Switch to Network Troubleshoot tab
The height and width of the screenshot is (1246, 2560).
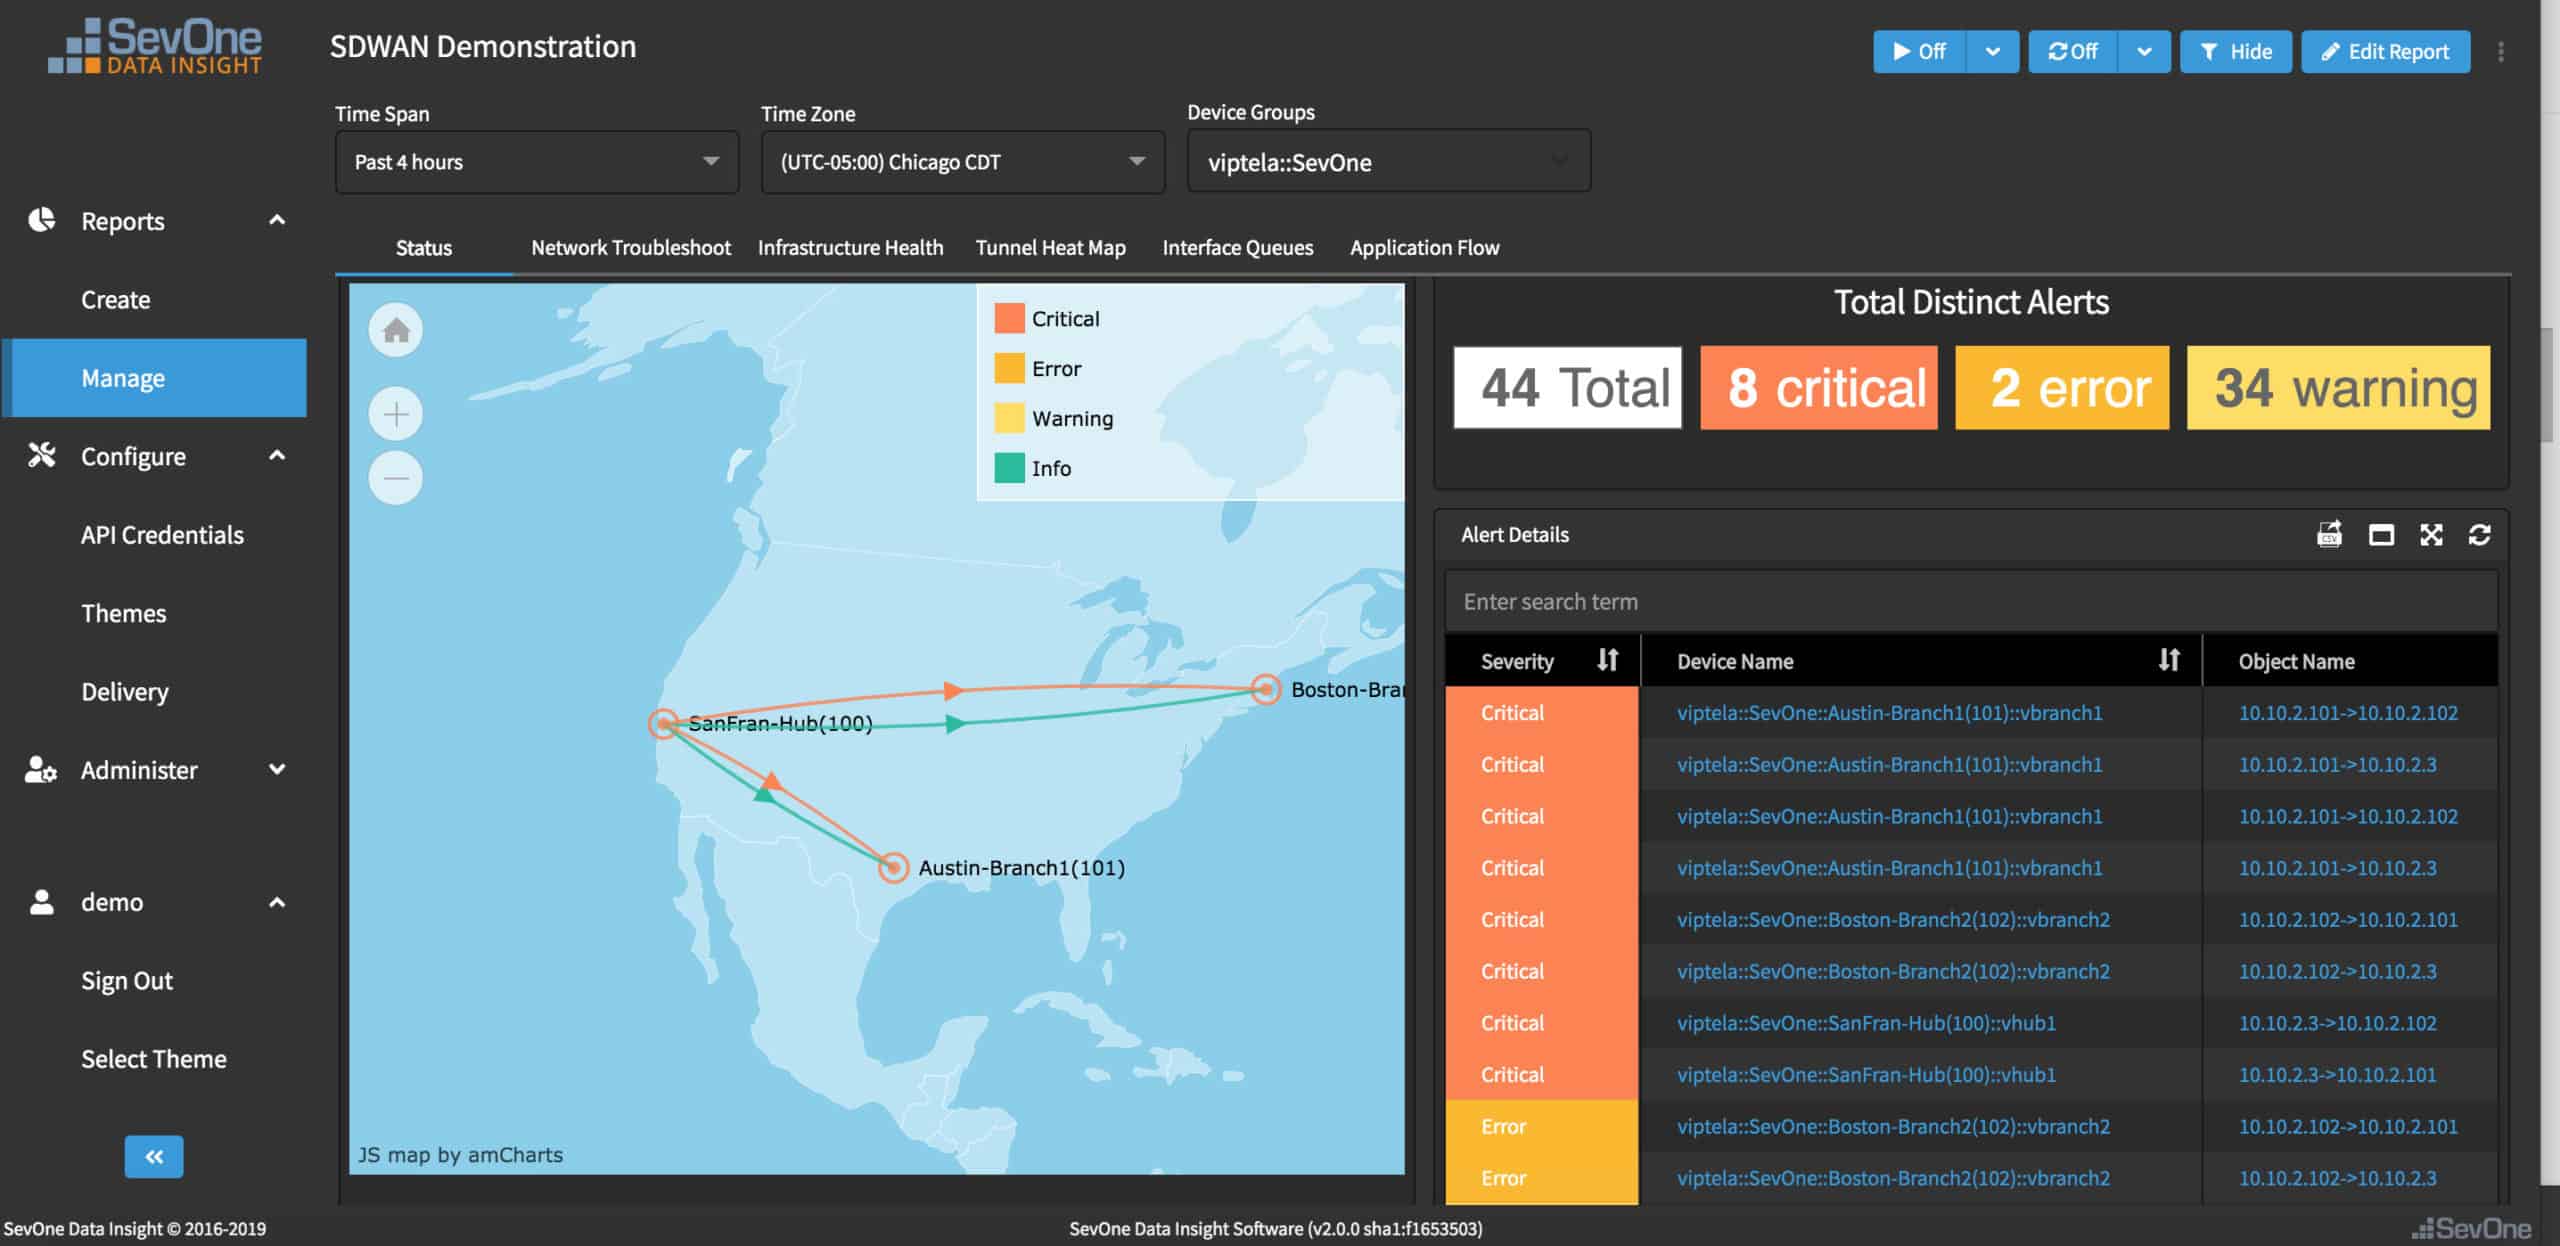pyautogui.click(x=631, y=248)
